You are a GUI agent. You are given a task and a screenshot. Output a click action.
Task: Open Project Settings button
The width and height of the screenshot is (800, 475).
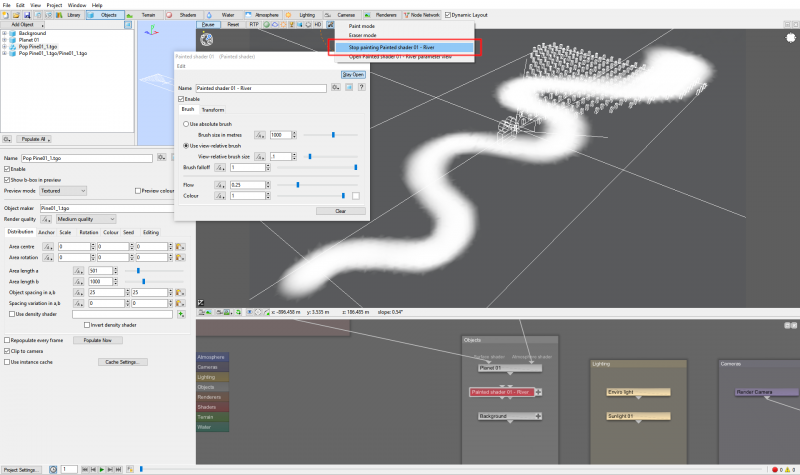[20, 470]
